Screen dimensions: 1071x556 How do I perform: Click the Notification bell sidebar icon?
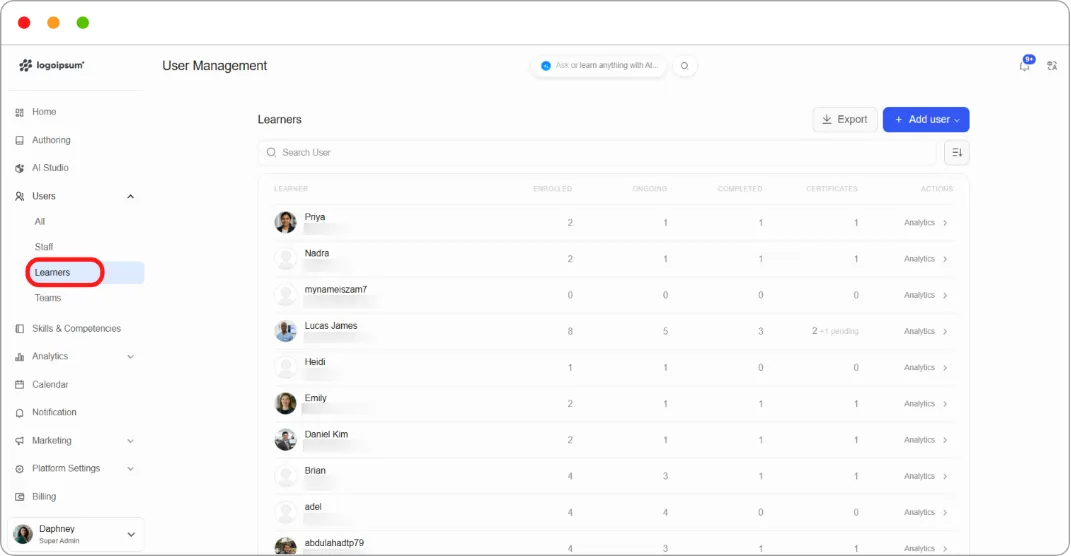pyautogui.click(x=19, y=413)
